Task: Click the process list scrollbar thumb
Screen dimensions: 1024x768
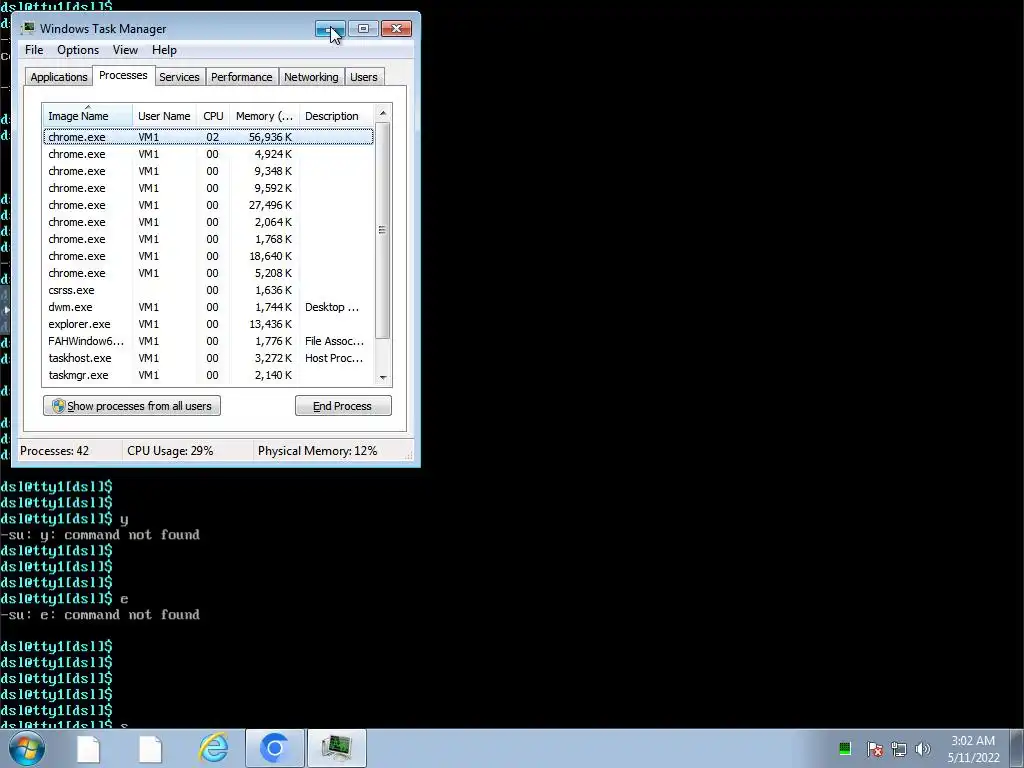Action: click(x=383, y=230)
